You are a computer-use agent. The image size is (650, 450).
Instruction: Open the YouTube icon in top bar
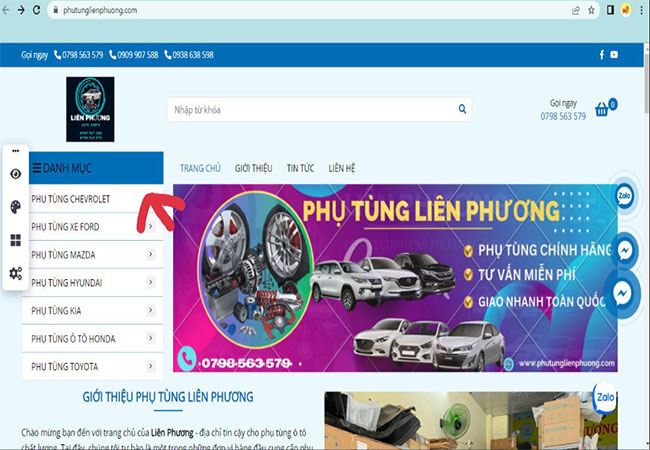click(614, 55)
